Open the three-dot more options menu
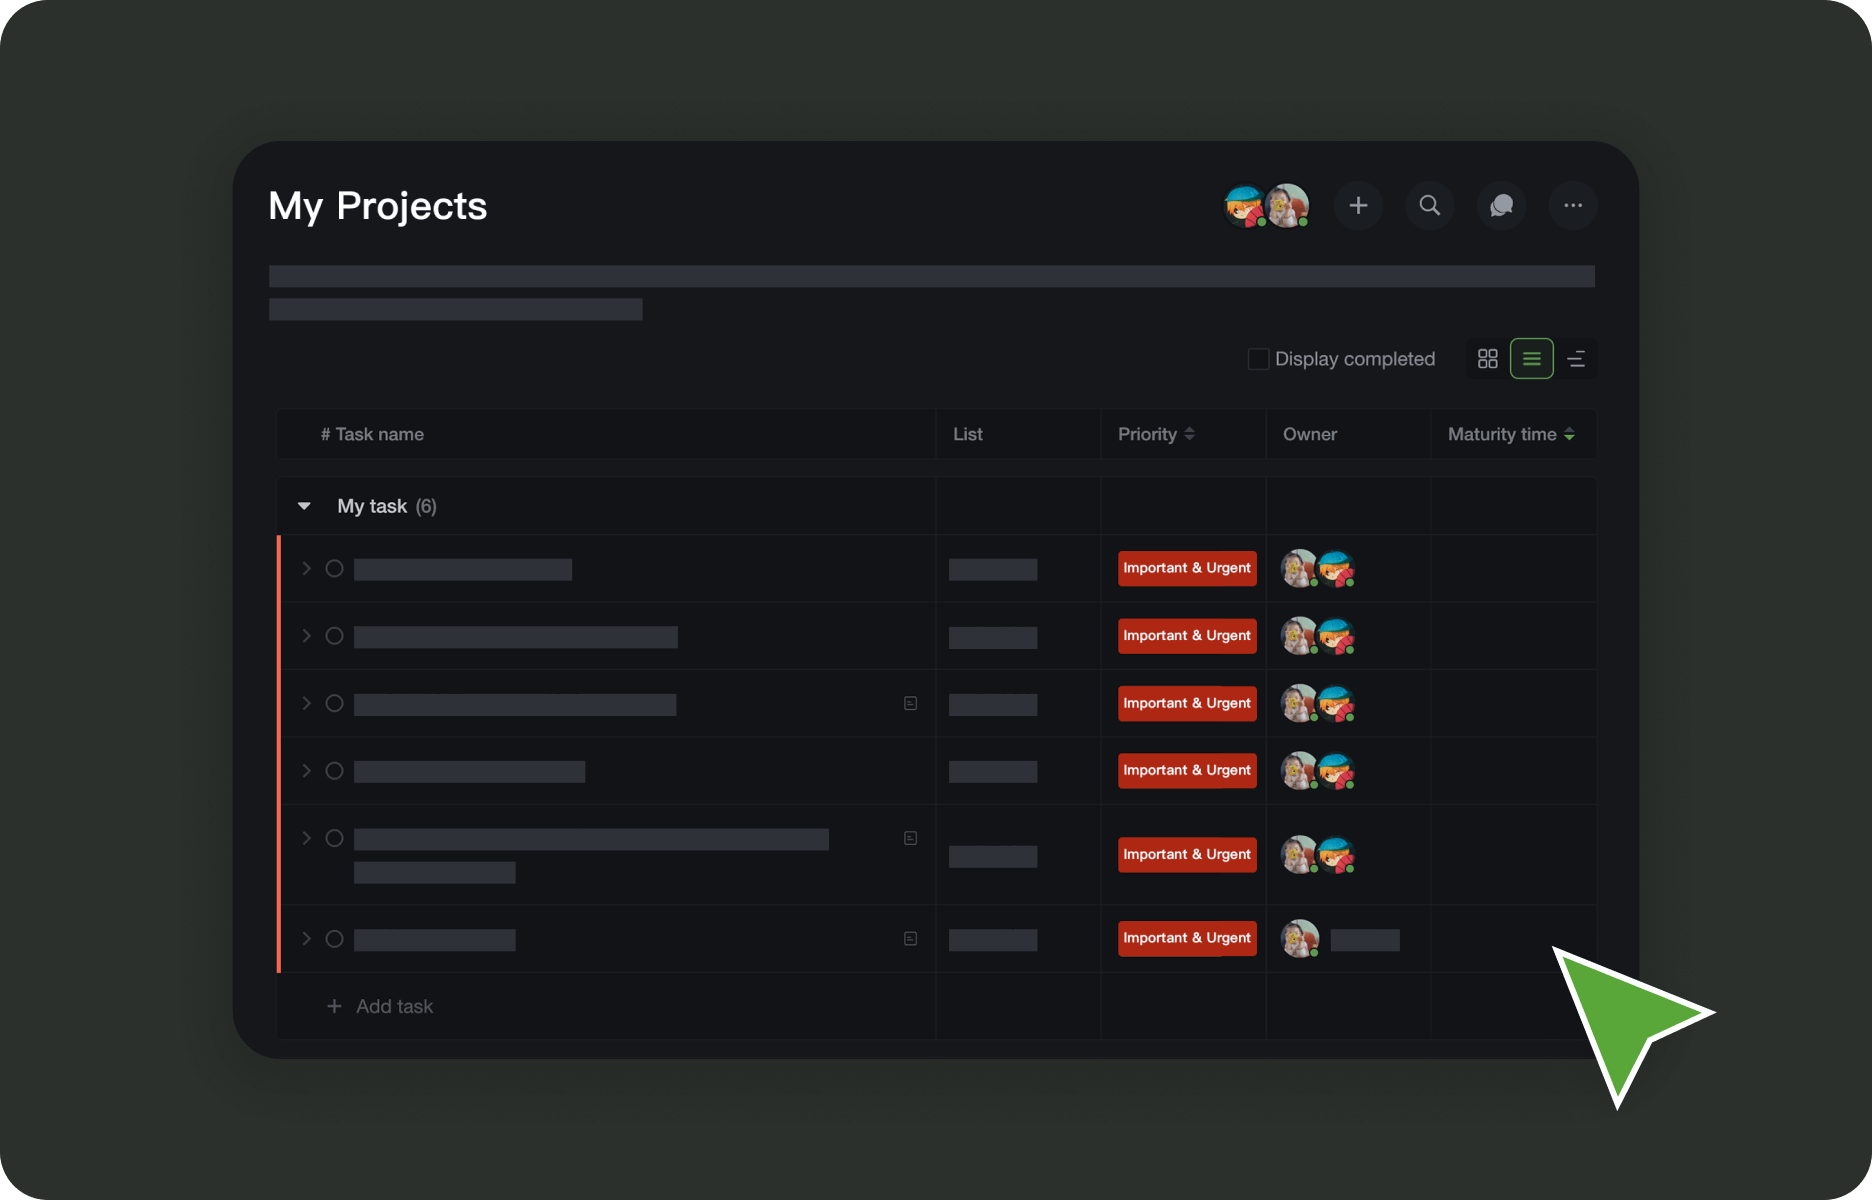This screenshot has height=1200, width=1872. pyautogui.click(x=1573, y=206)
